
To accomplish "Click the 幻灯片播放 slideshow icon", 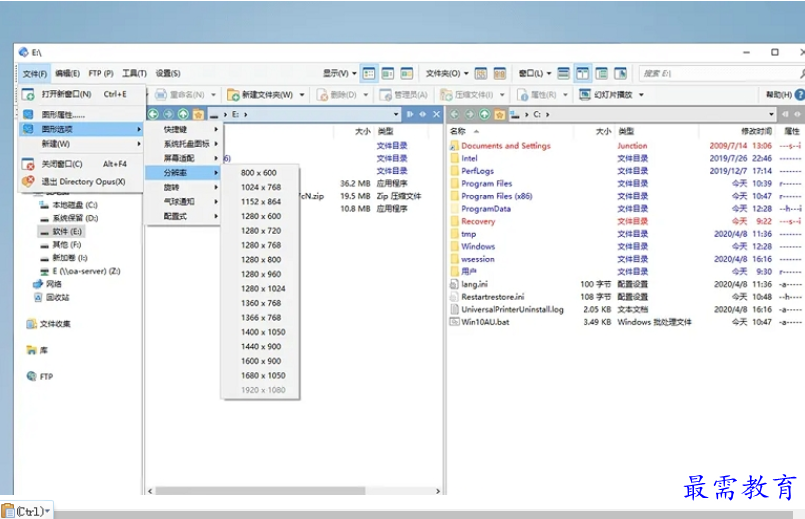I will [584, 94].
